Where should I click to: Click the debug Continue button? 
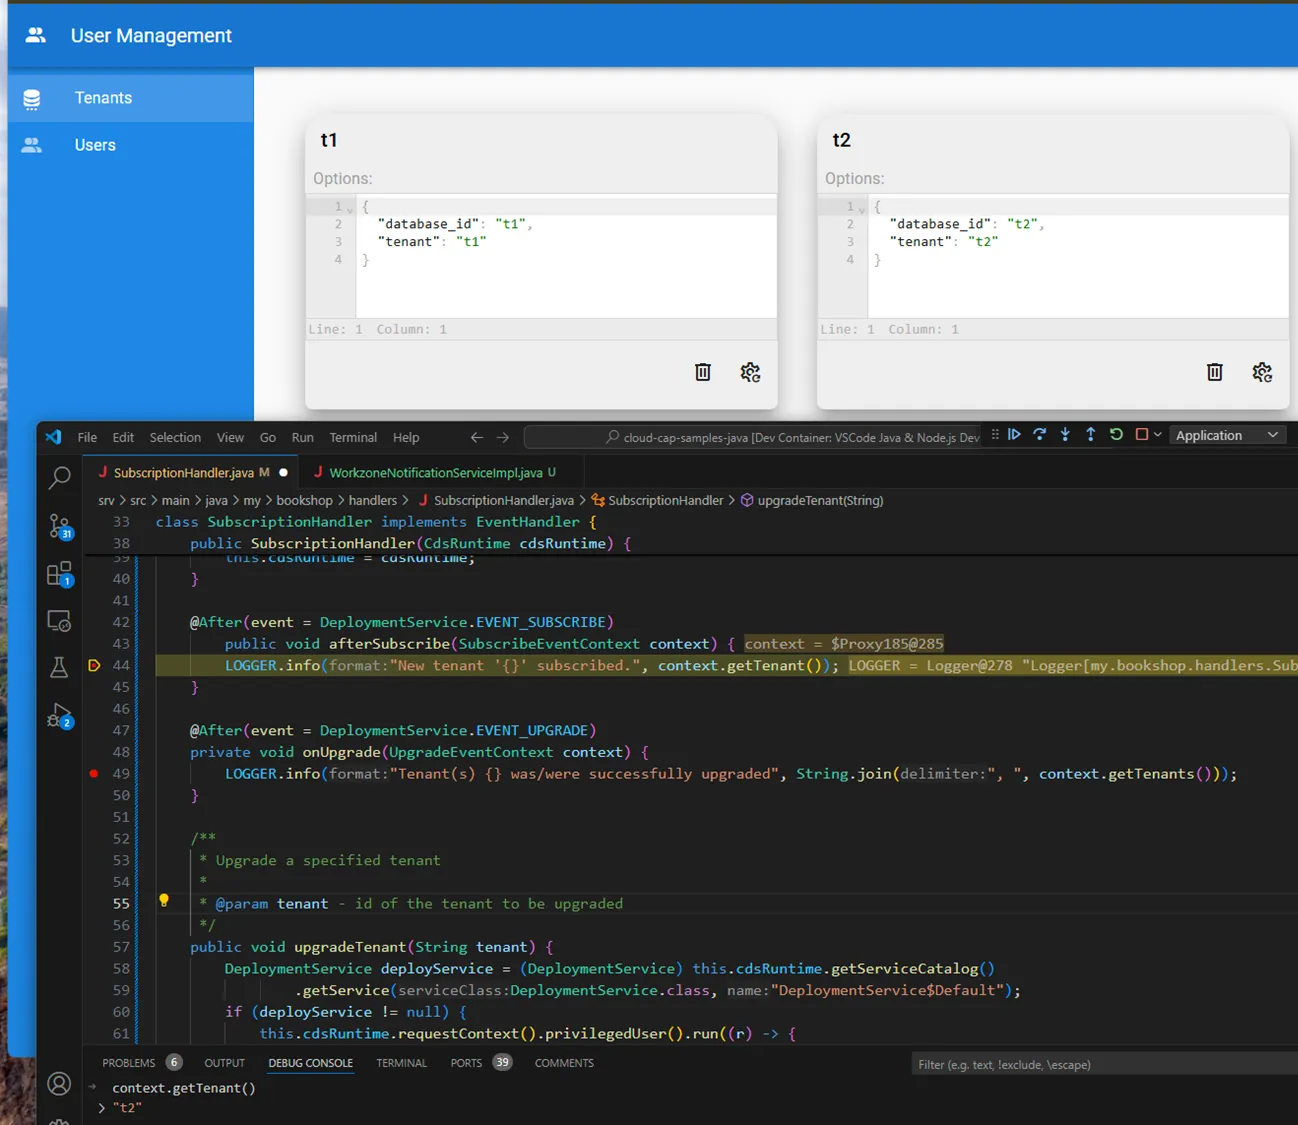point(1014,435)
